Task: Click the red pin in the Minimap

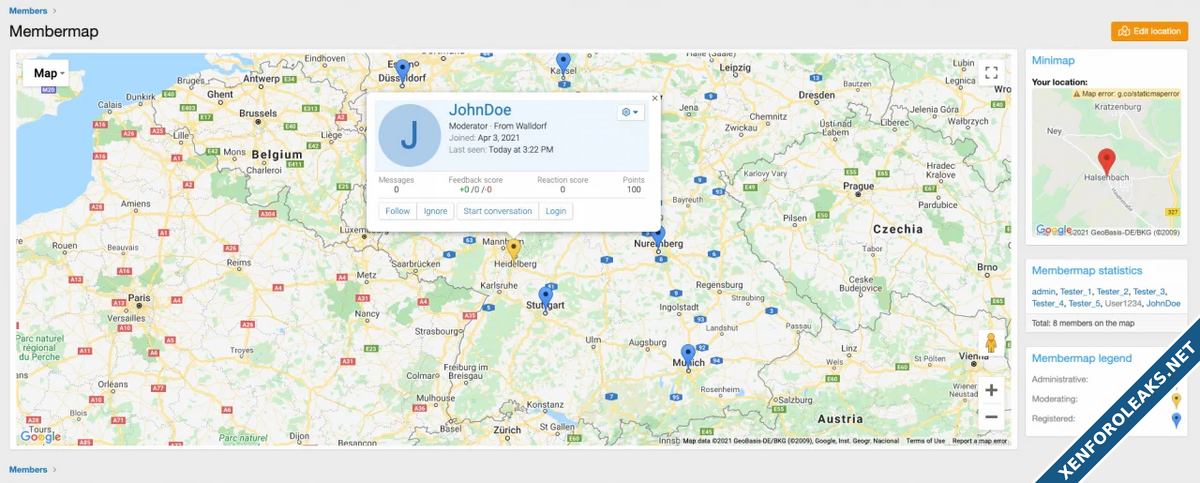Action: [1106, 160]
